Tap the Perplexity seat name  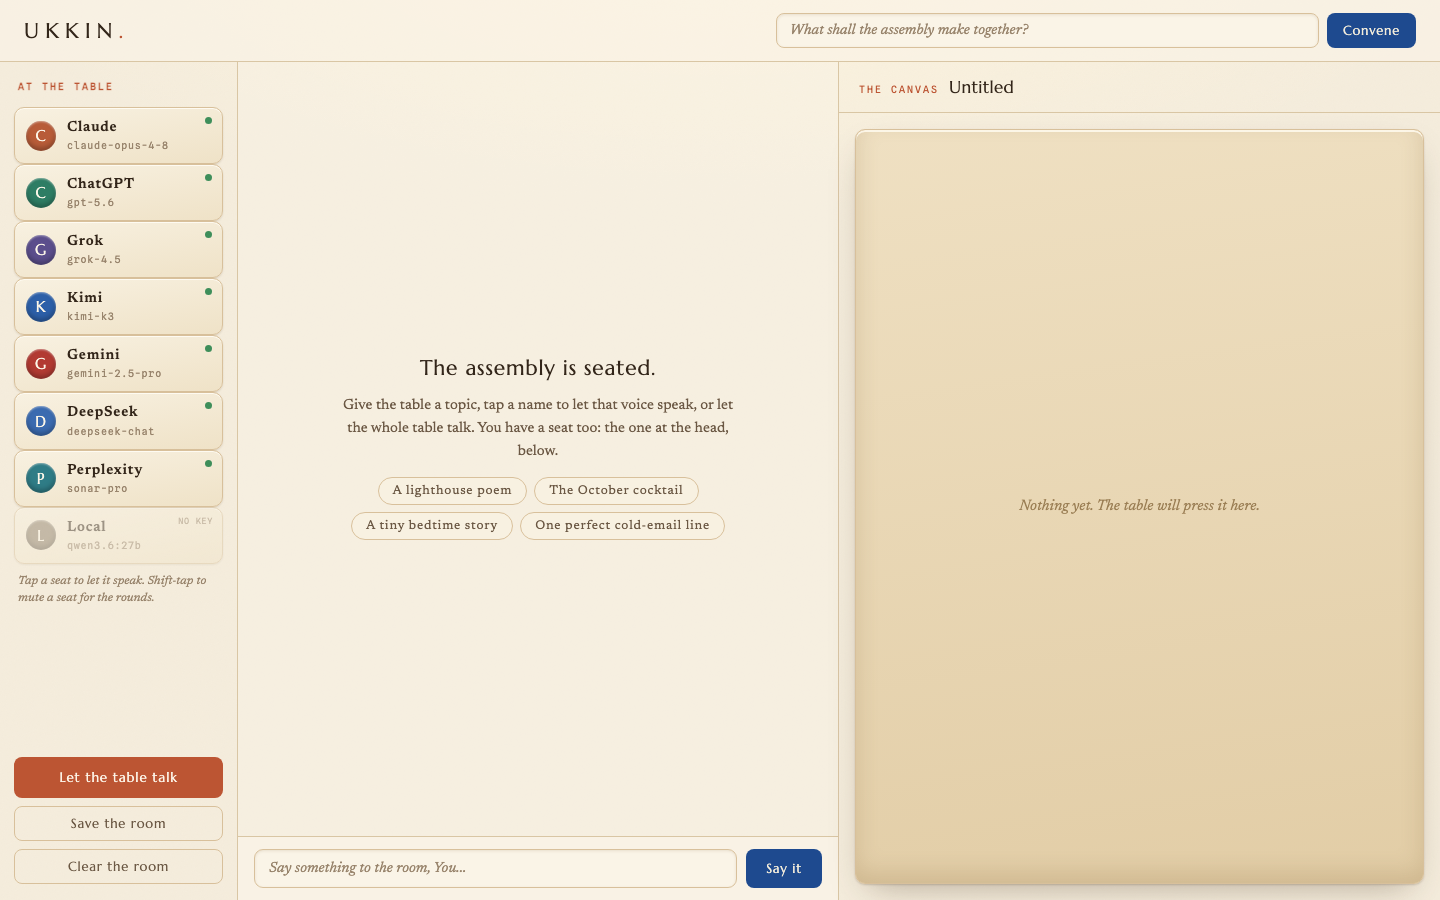(105, 469)
